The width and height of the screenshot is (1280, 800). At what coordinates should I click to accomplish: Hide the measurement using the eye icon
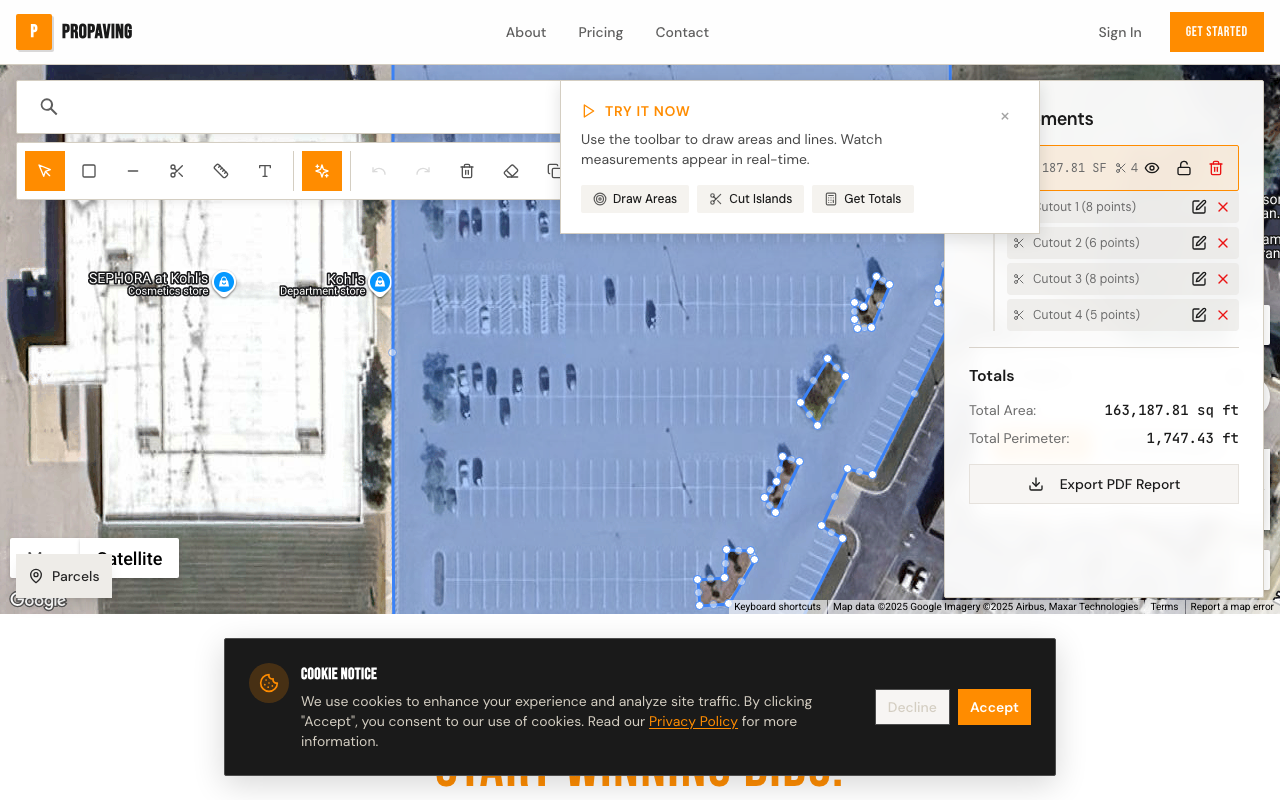(1152, 168)
